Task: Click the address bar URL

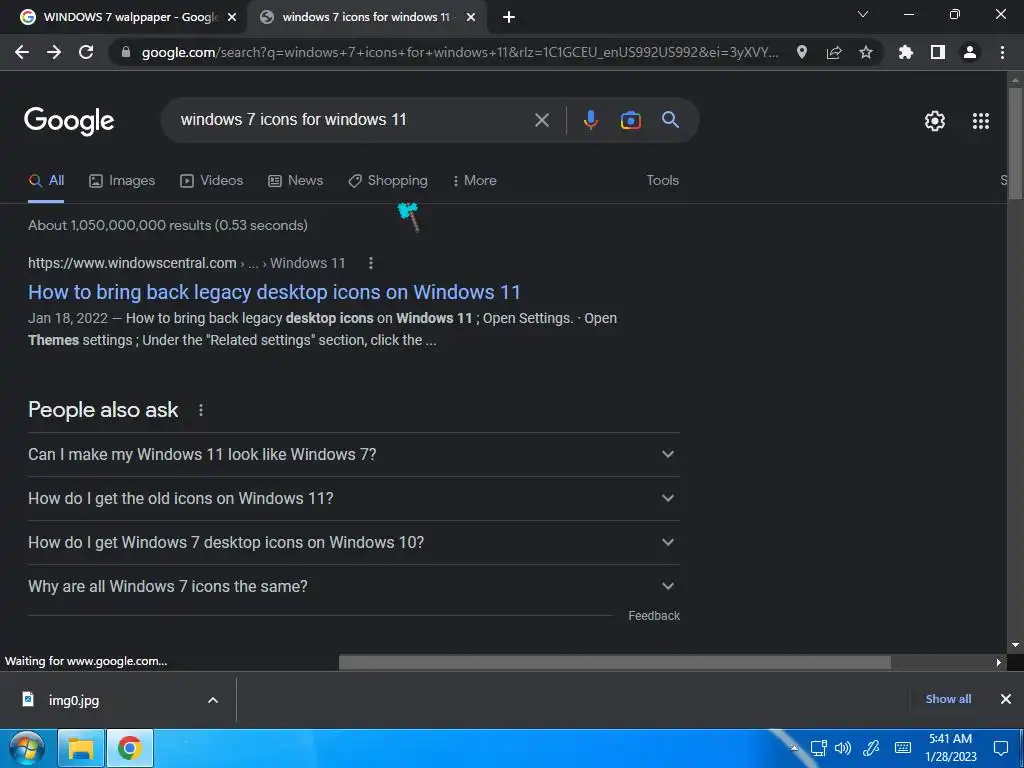Action: 460,52
